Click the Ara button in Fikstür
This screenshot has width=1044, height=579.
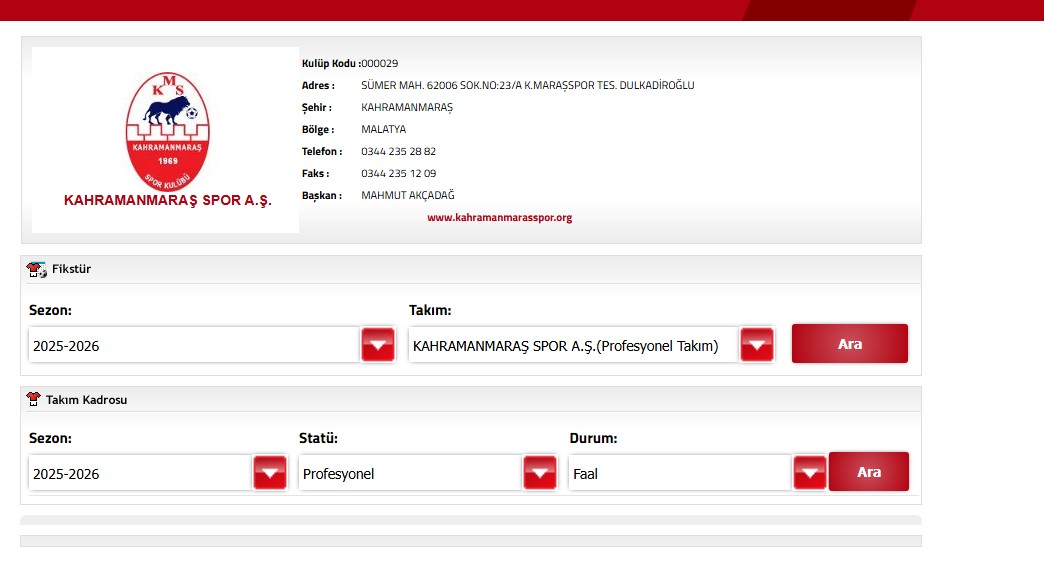pos(850,343)
